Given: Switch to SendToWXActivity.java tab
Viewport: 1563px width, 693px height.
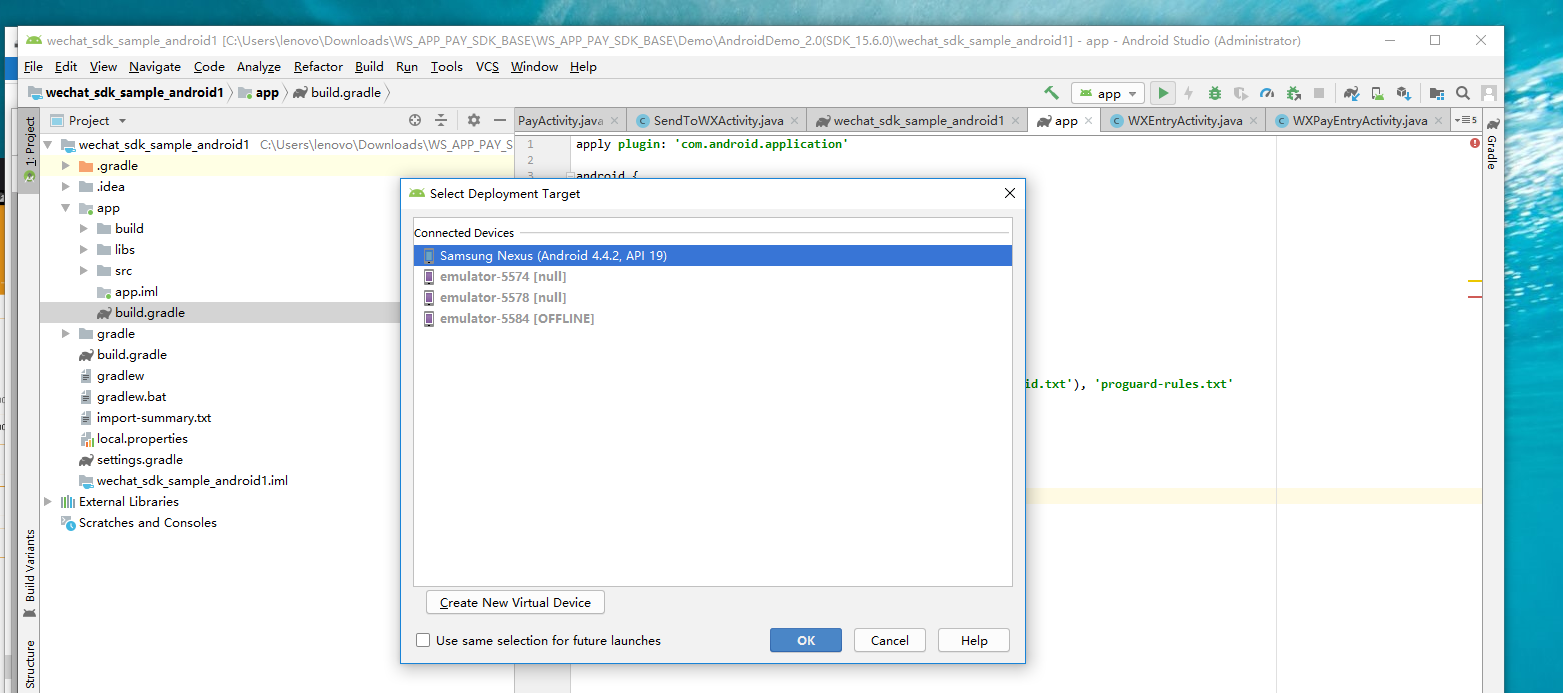Looking at the screenshot, I should pyautogui.click(x=718, y=120).
